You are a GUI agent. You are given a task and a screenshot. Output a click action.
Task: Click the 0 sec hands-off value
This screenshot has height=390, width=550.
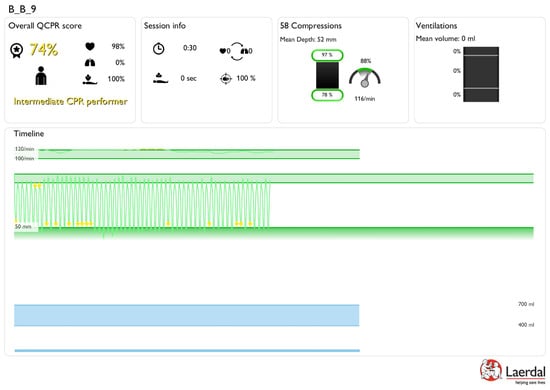(188, 79)
